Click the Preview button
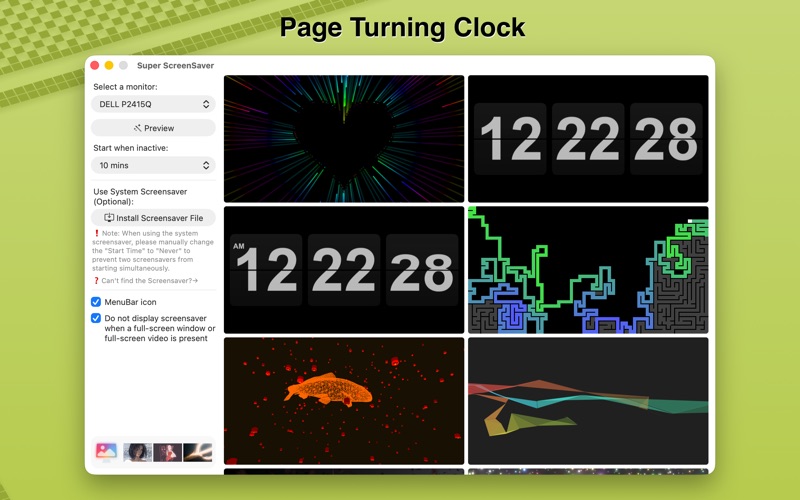The height and width of the screenshot is (500, 800). (x=153, y=128)
